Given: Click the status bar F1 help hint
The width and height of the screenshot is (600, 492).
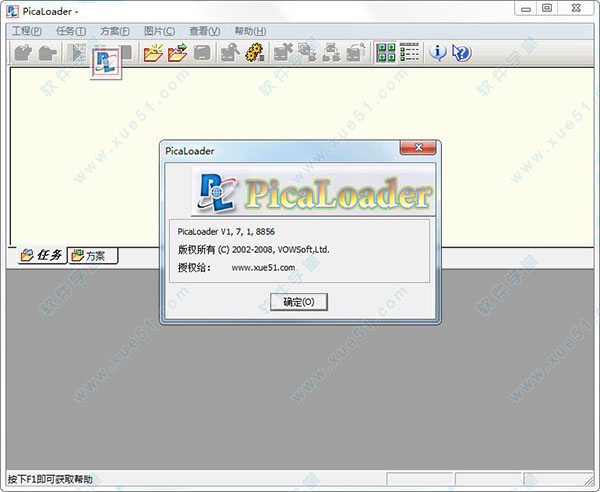Looking at the screenshot, I should click(x=50, y=479).
